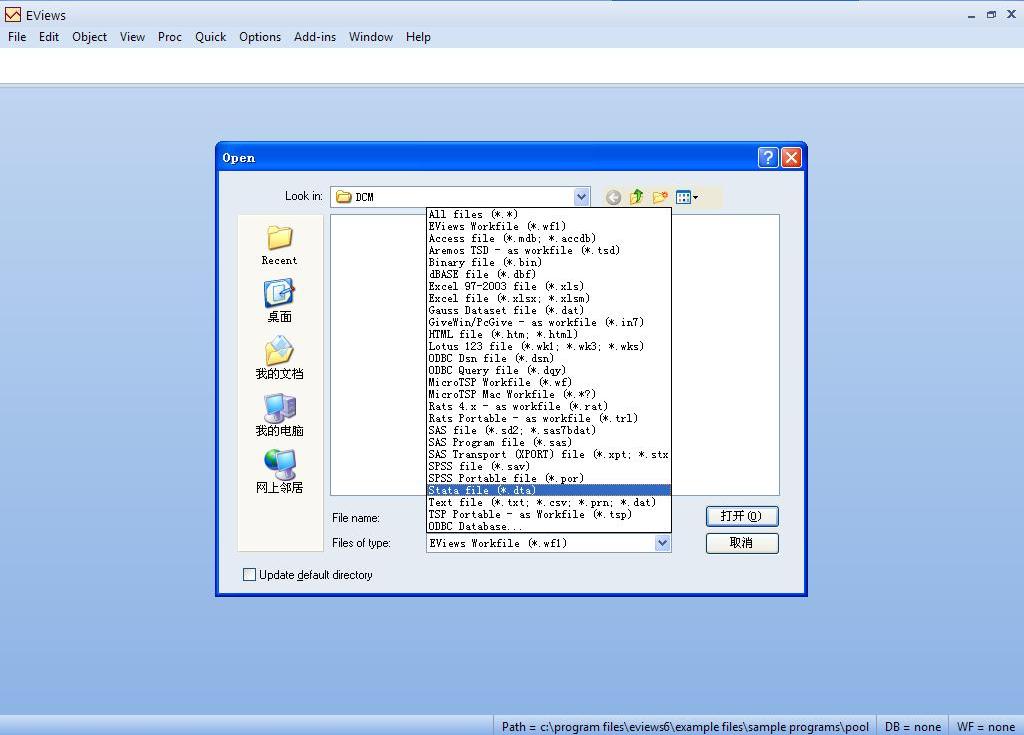Tick the Update default directory checkbox

[249, 574]
